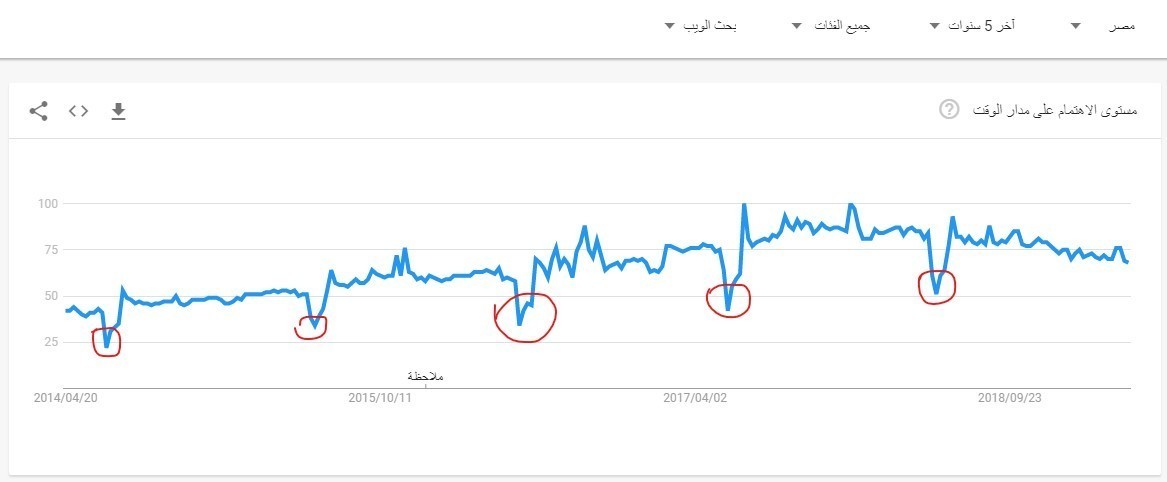This screenshot has width=1167, height=482.
Task: Click the 2015/10/11 date label on the axis
Action: point(380,398)
